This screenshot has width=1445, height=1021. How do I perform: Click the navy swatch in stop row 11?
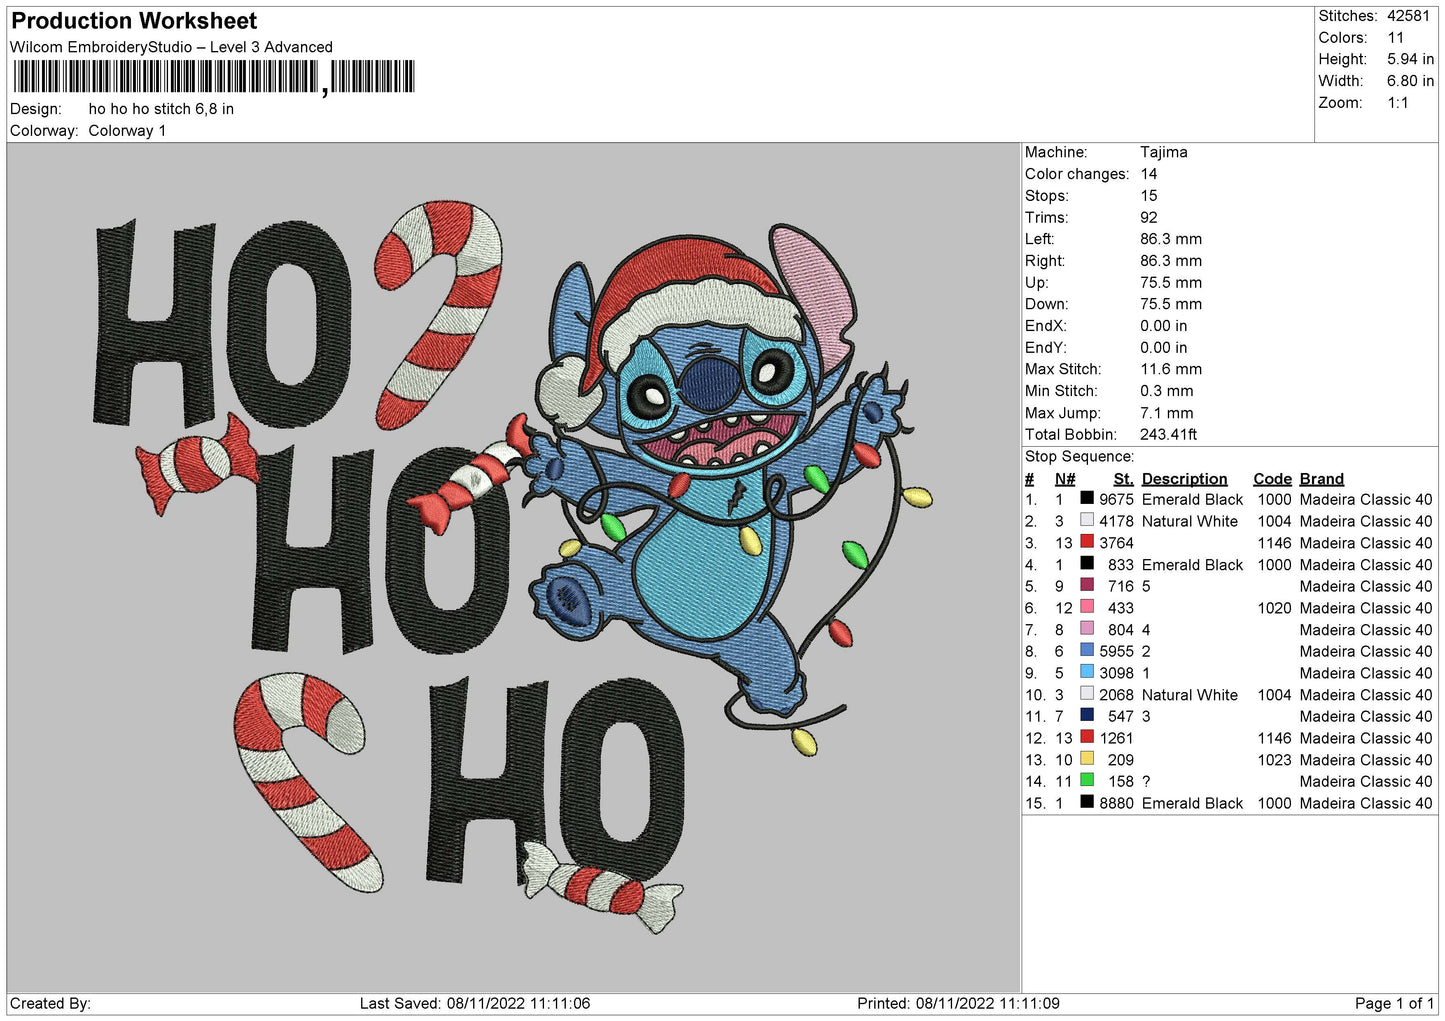1087,715
